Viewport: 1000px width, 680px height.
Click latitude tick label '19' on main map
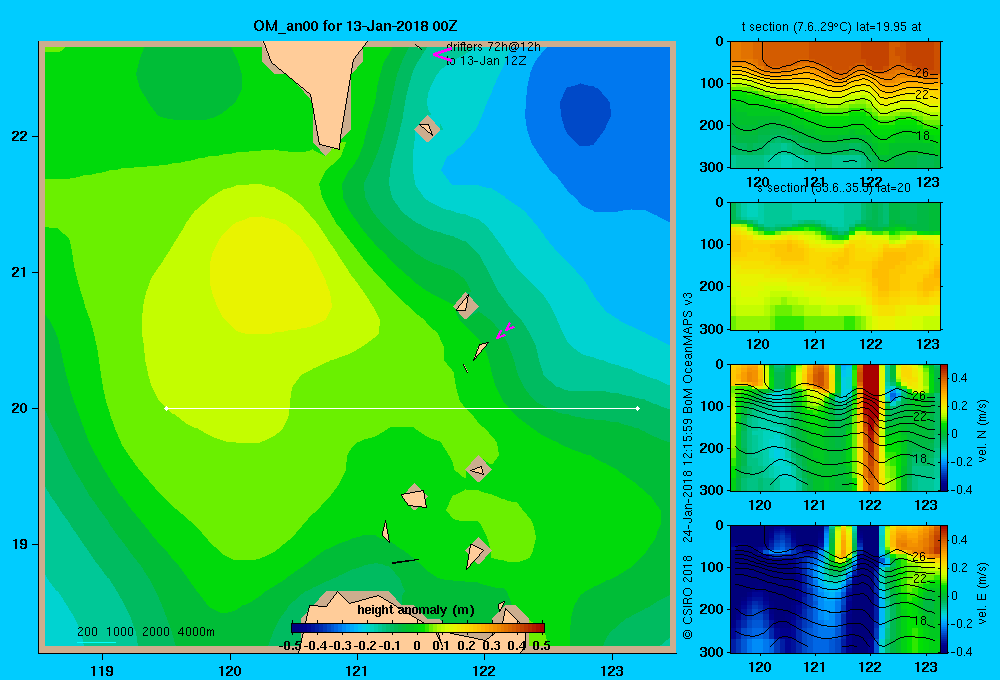pos(19,544)
